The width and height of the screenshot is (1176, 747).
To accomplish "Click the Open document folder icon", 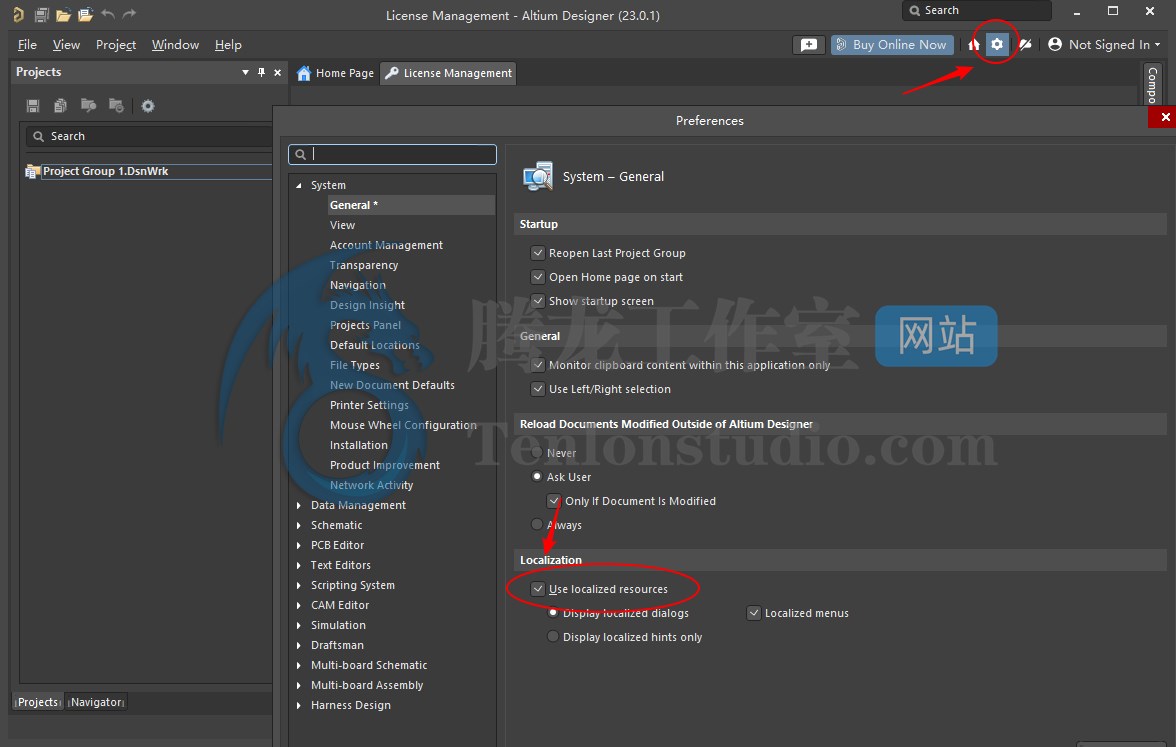I will (x=64, y=14).
